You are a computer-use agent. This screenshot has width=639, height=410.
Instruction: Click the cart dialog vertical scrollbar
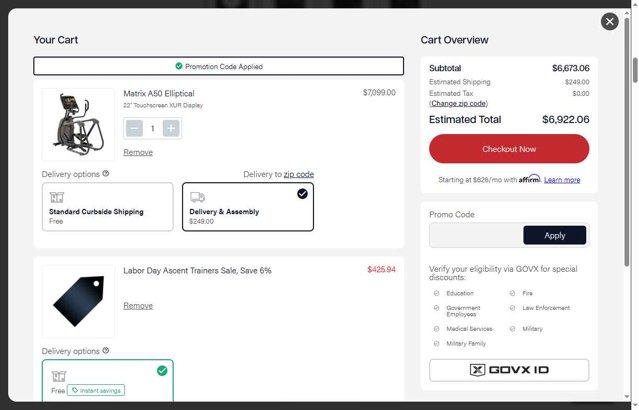627,143
